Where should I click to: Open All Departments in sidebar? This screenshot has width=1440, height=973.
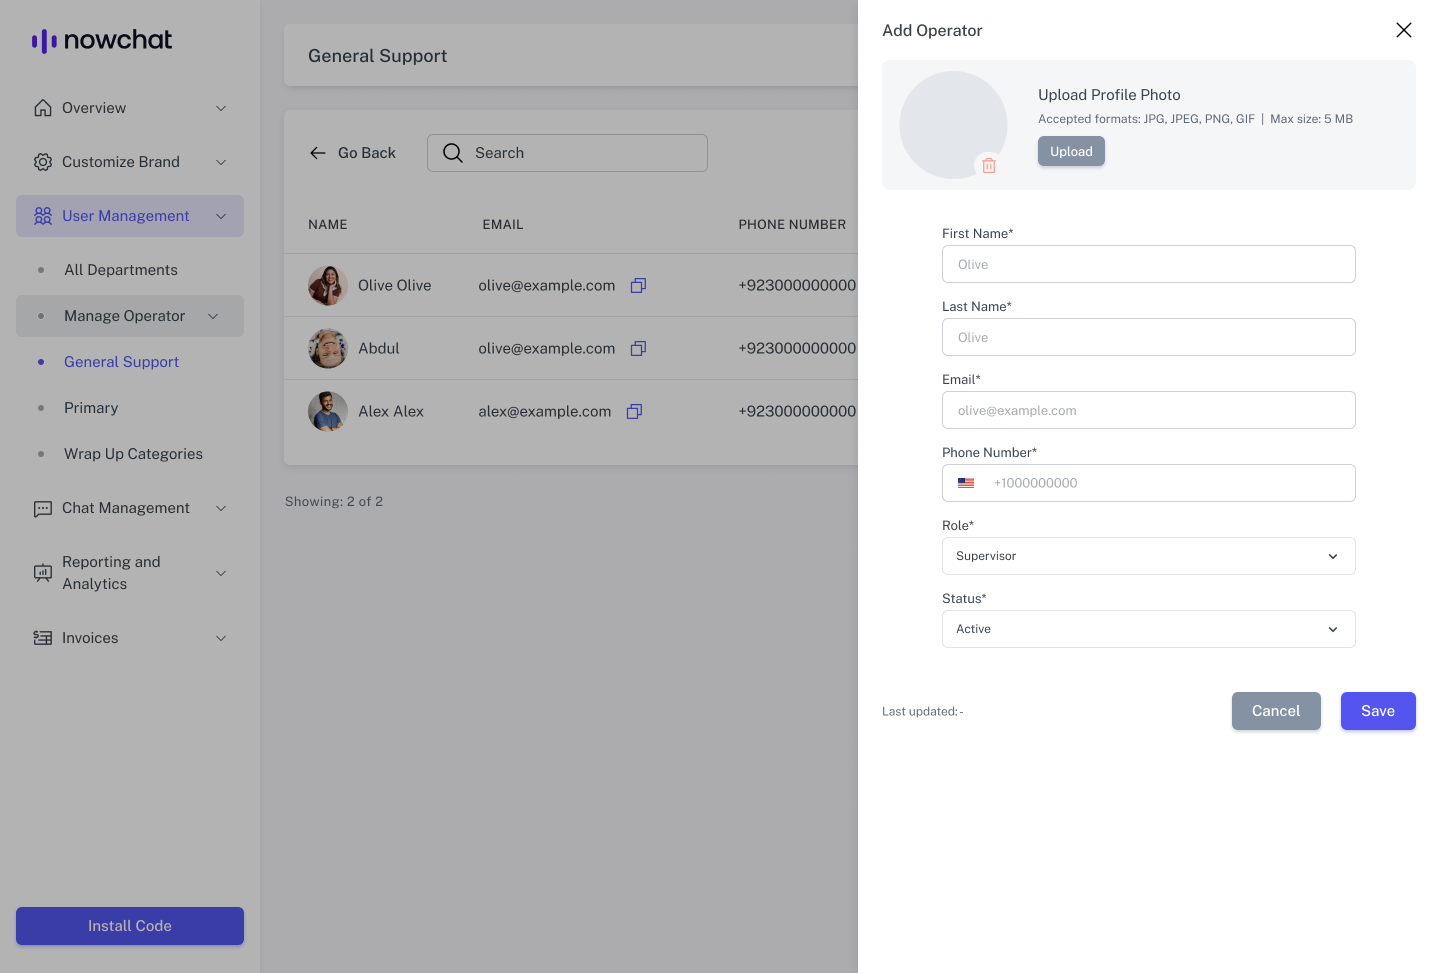point(121,270)
